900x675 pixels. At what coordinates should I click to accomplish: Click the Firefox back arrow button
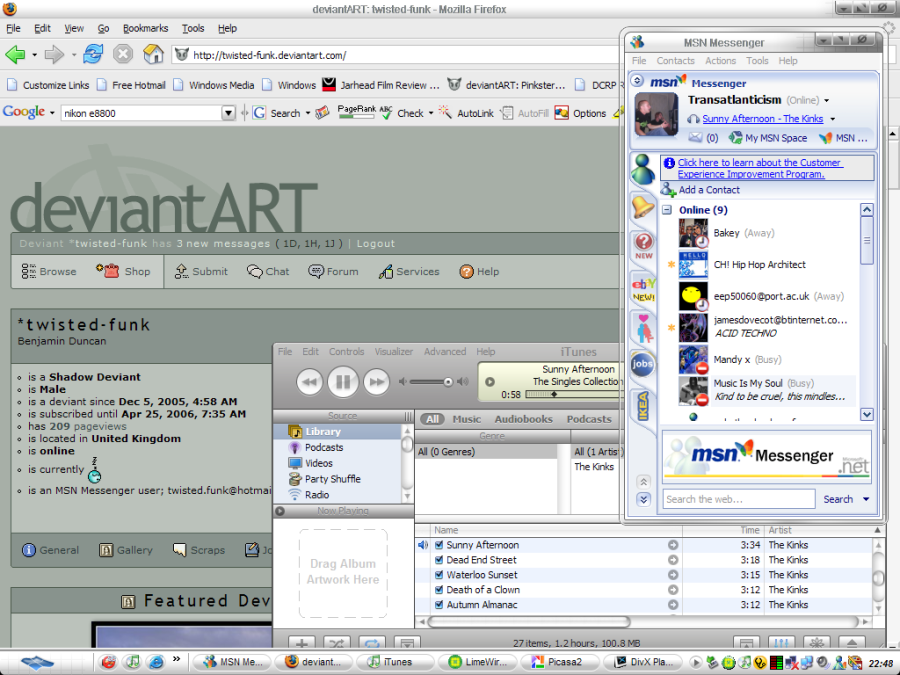pos(15,55)
